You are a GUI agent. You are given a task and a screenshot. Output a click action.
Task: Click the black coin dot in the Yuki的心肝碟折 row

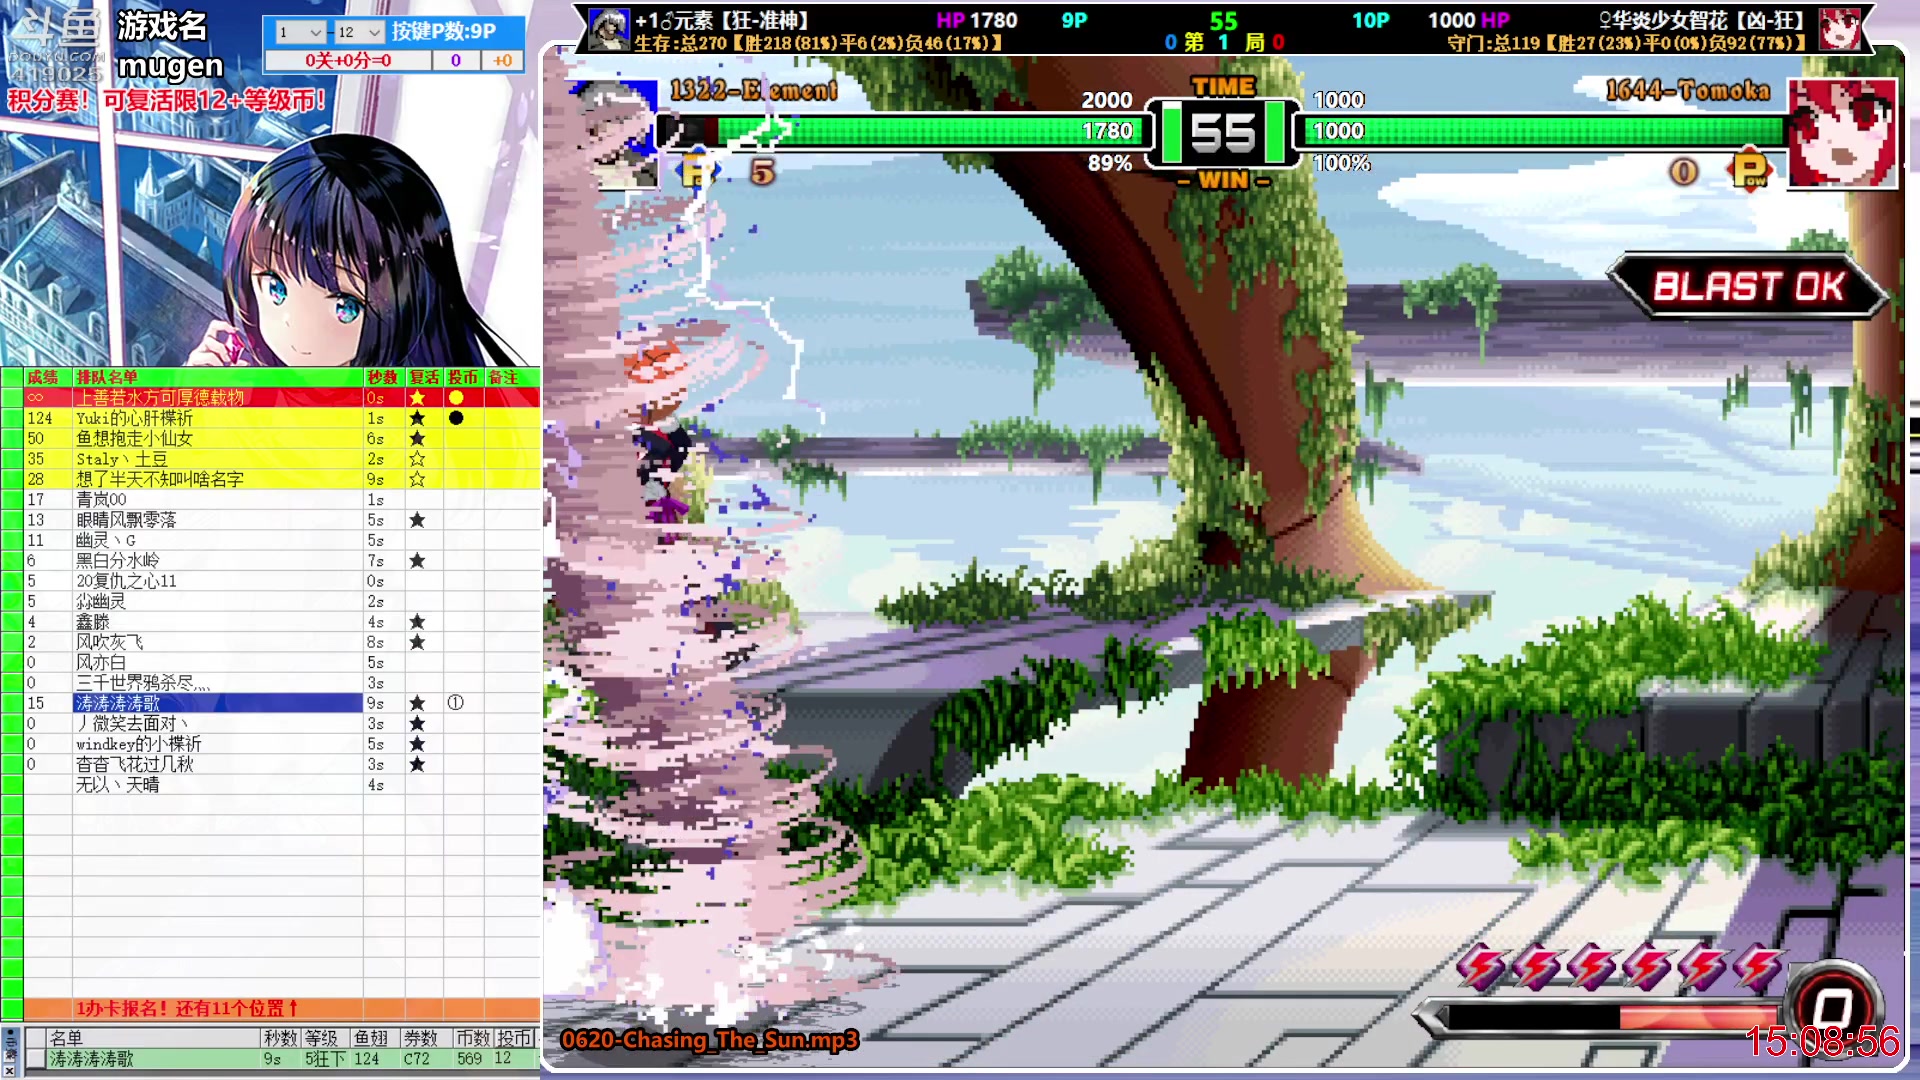456,418
